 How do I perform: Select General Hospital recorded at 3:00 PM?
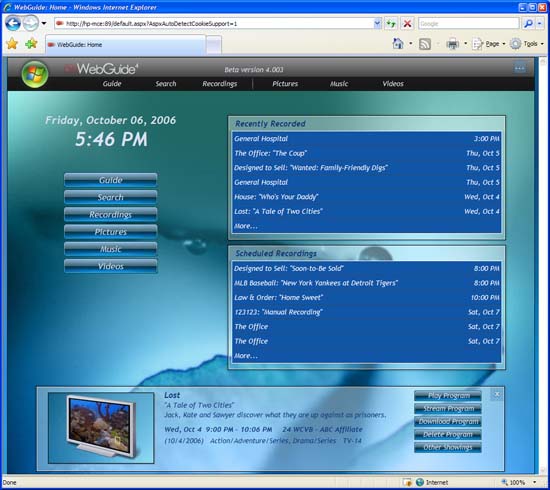point(367,139)
